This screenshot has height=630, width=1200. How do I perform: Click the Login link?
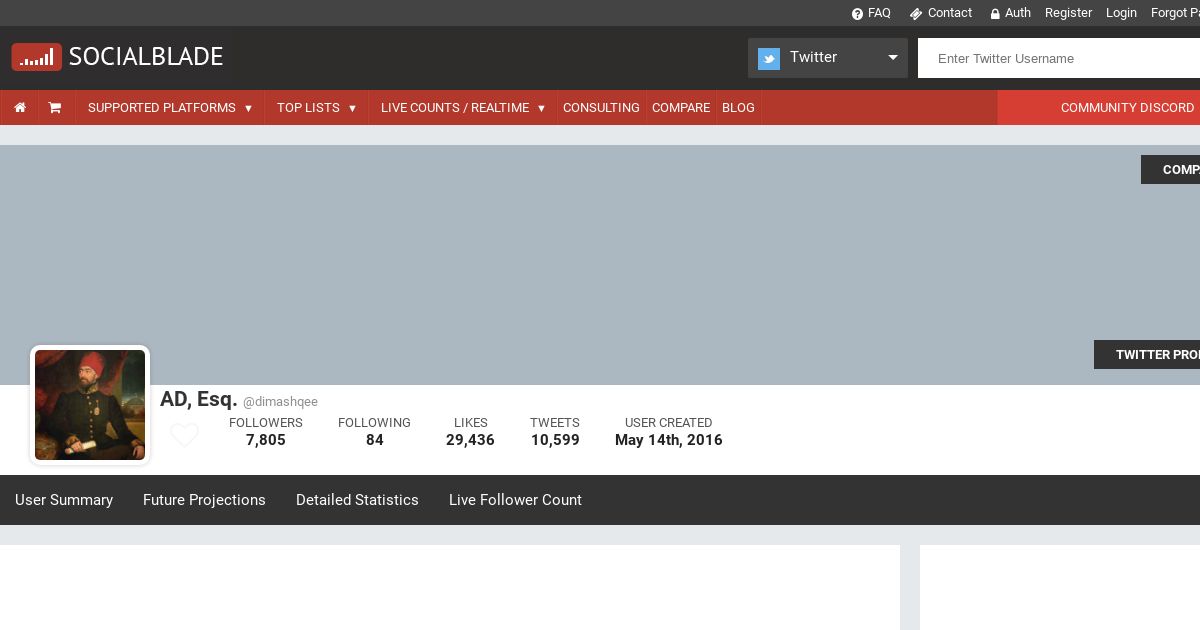point(1121,13)
